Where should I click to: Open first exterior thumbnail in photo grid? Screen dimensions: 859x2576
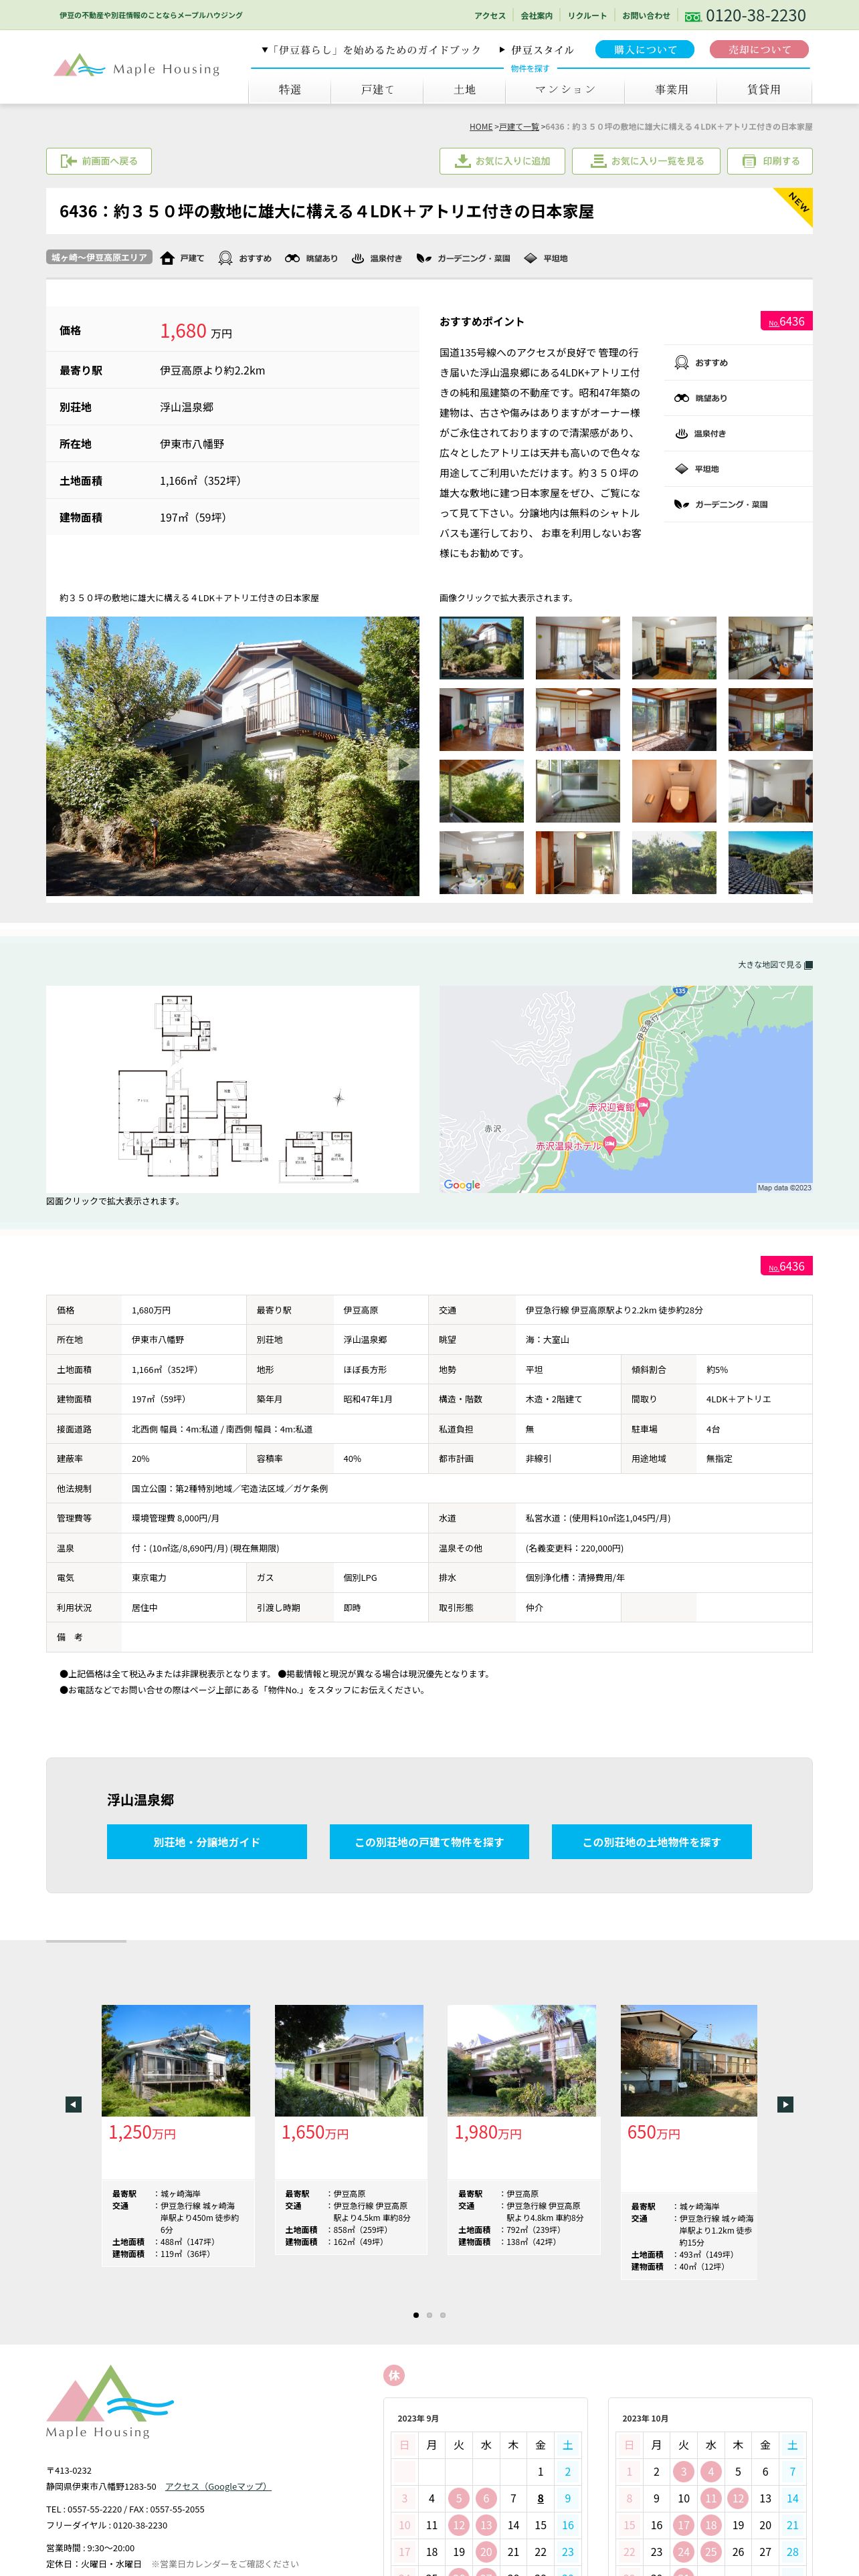[481, 648]
